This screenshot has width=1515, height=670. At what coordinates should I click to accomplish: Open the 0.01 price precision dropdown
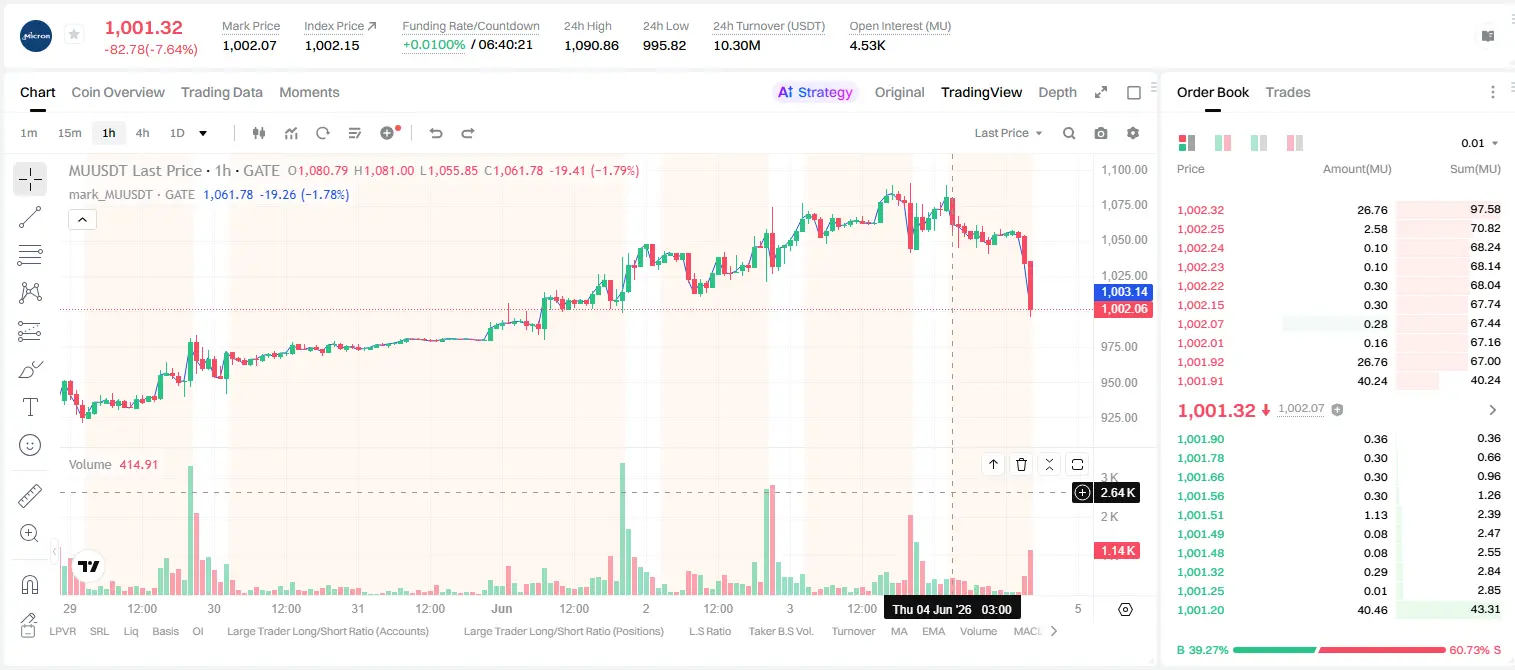point(1480,143)
